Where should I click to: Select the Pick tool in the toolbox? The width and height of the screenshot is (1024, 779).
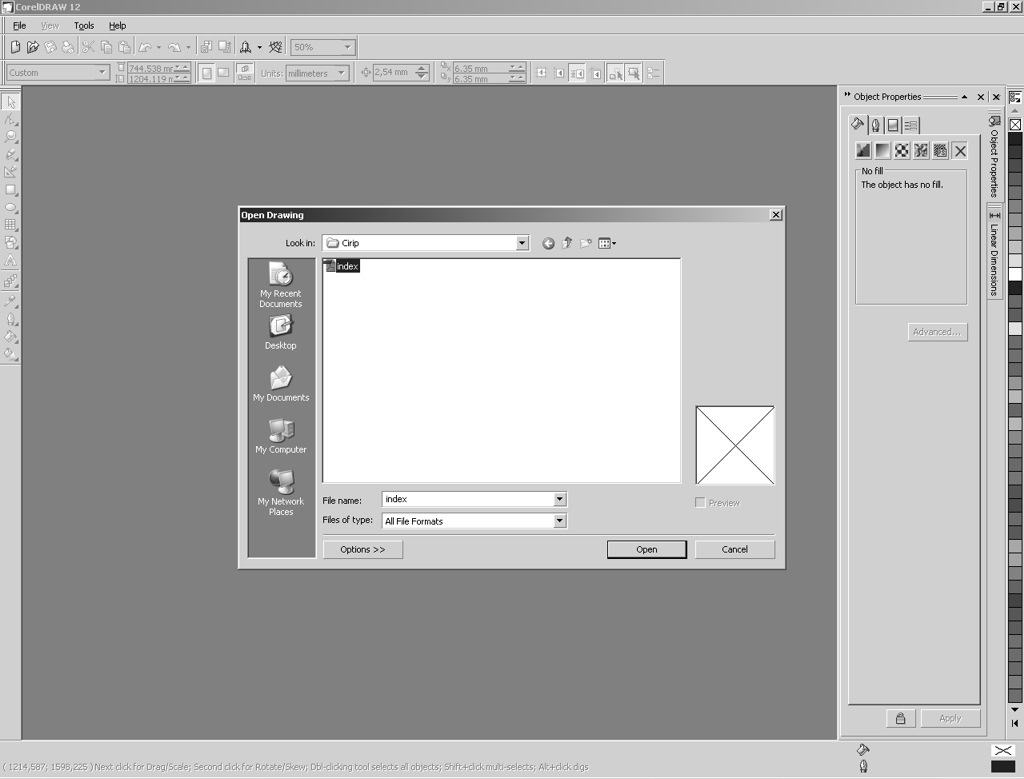click(x=10, y=102)
